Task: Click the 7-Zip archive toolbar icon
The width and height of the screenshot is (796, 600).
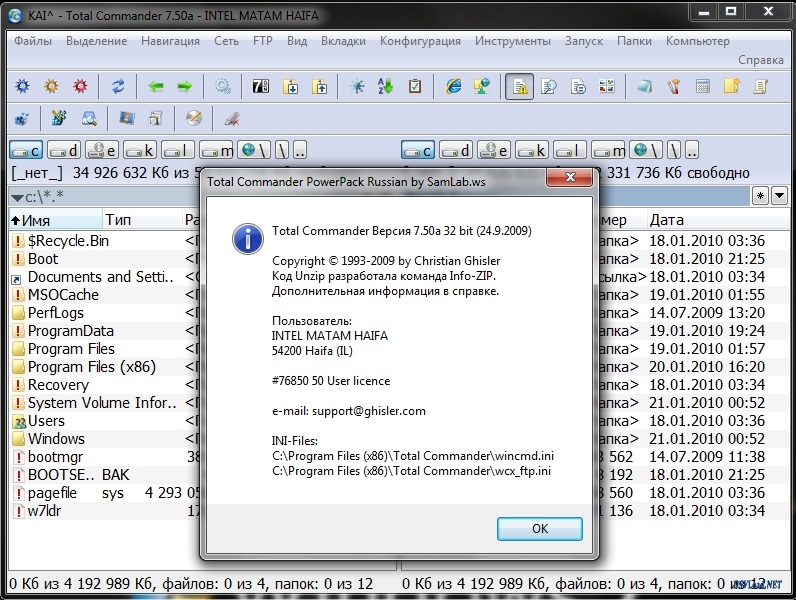Action: point(261,86)
